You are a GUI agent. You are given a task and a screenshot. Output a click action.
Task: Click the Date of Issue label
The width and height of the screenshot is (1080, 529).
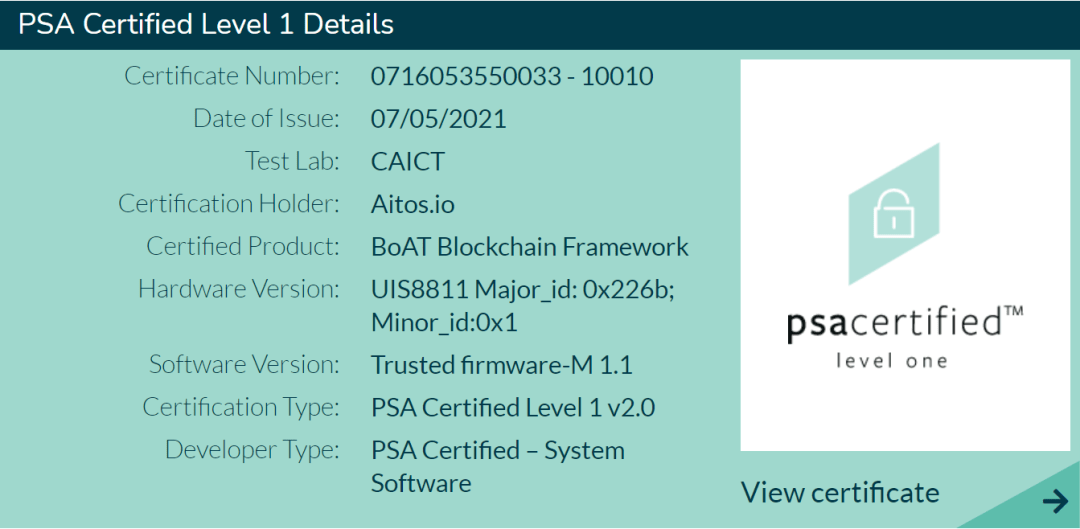[266, 119]
